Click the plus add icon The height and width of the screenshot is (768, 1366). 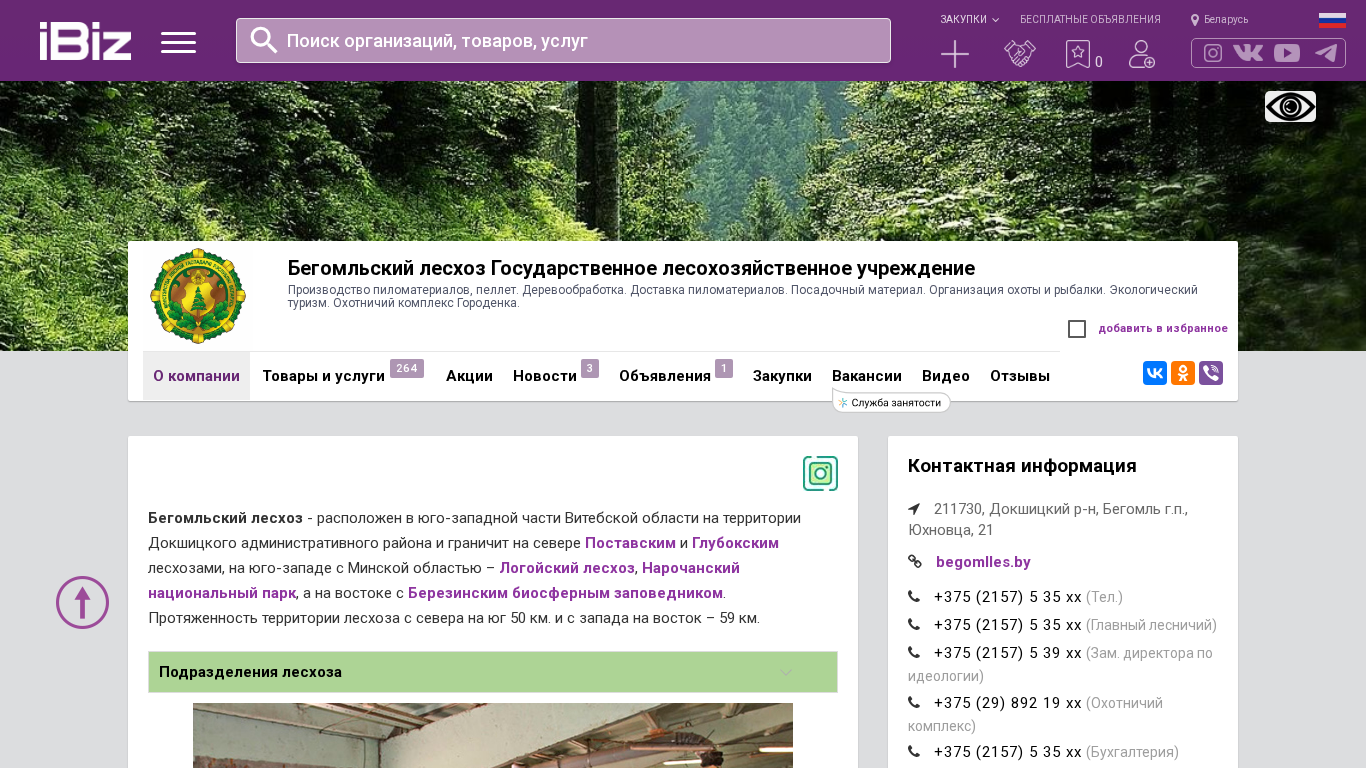pos(955,54)
